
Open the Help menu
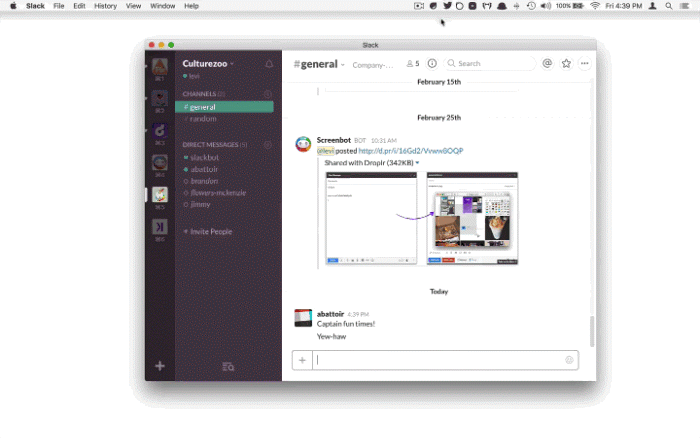[191, 6]
